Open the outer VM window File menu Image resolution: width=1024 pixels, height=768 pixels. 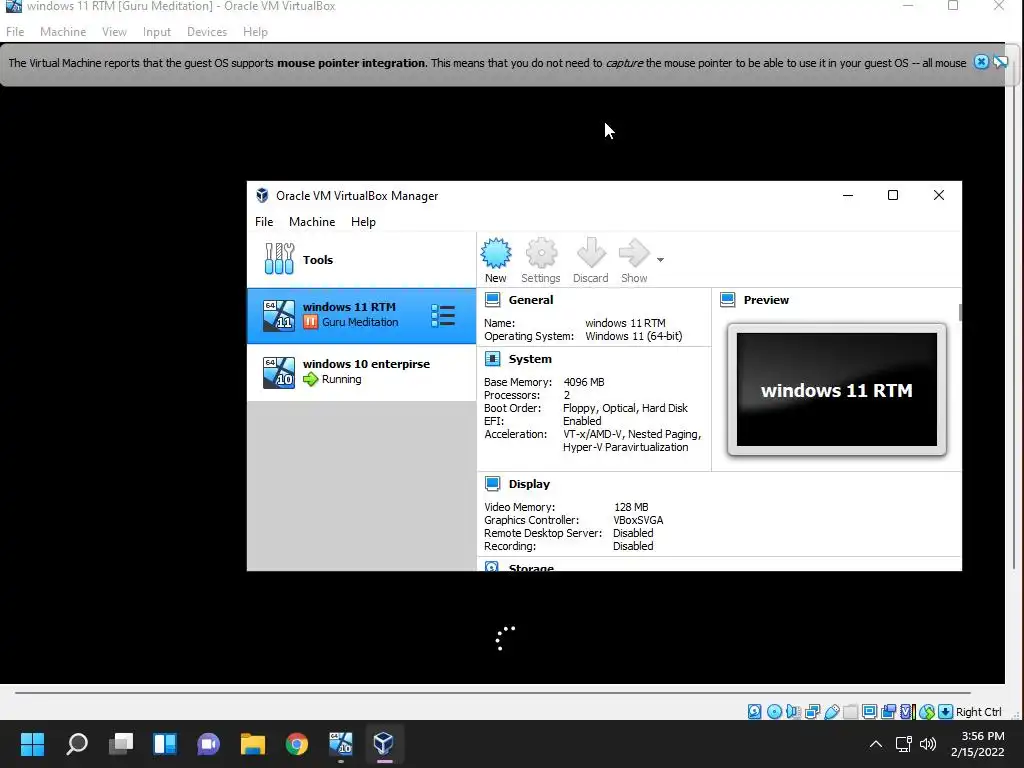[15, 31]
